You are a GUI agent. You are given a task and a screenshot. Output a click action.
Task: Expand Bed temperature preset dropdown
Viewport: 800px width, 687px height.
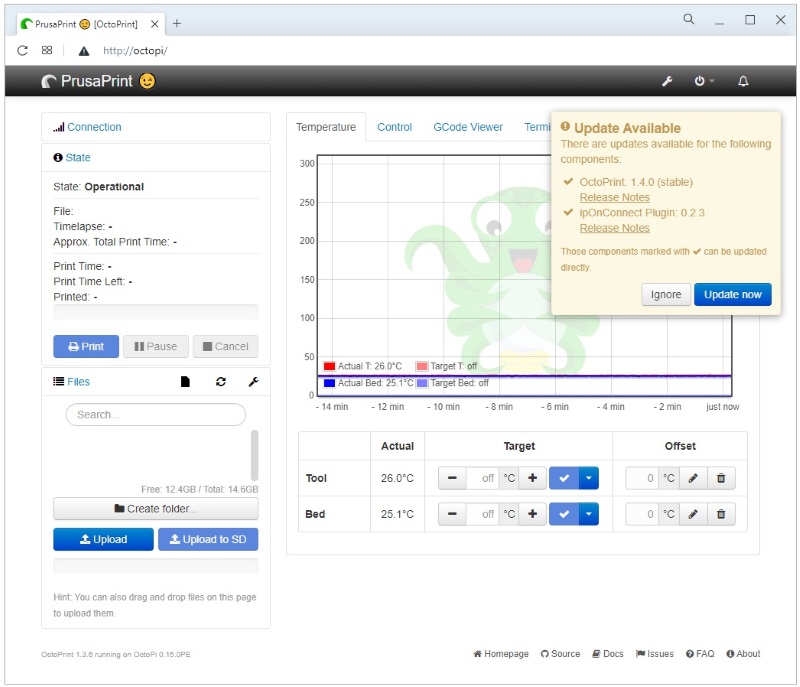588,515
